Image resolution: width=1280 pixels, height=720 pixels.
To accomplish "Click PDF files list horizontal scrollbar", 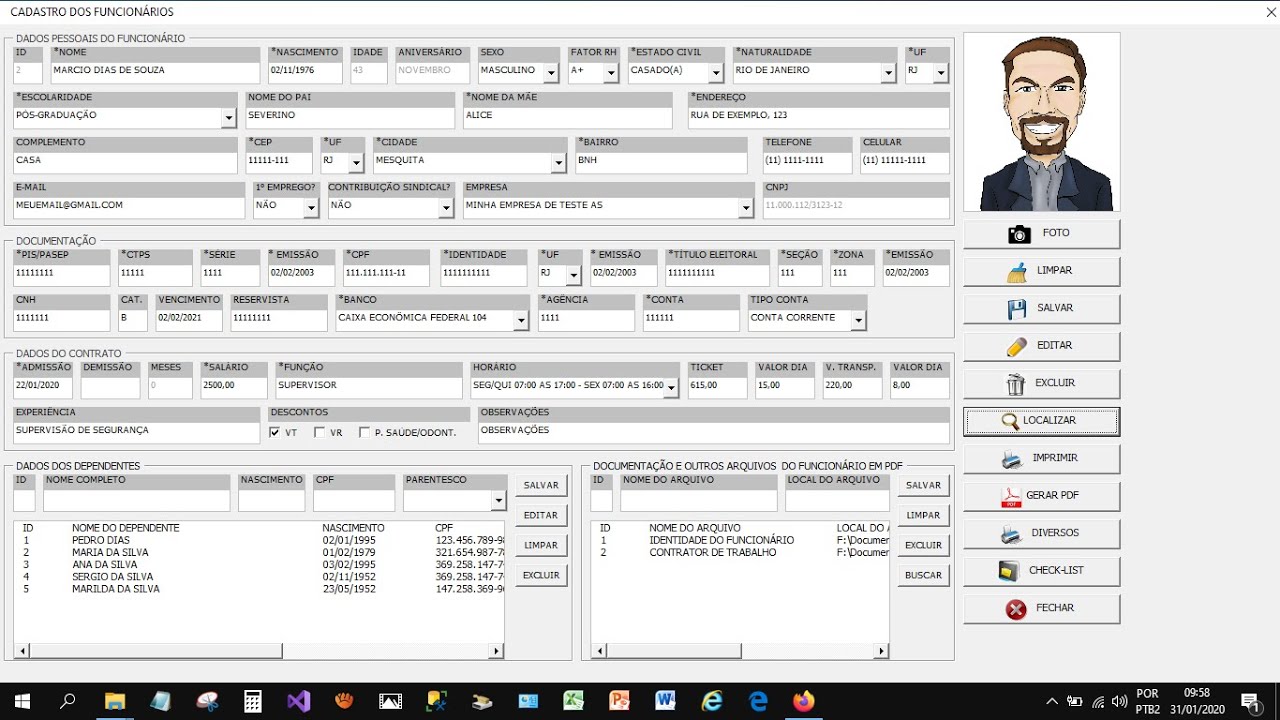I will tap(740, 651).
